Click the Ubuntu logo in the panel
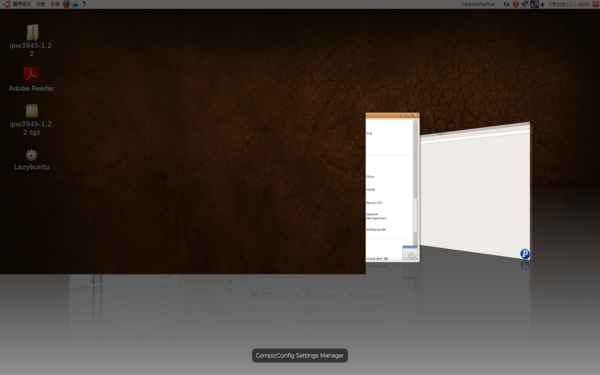 6,4
